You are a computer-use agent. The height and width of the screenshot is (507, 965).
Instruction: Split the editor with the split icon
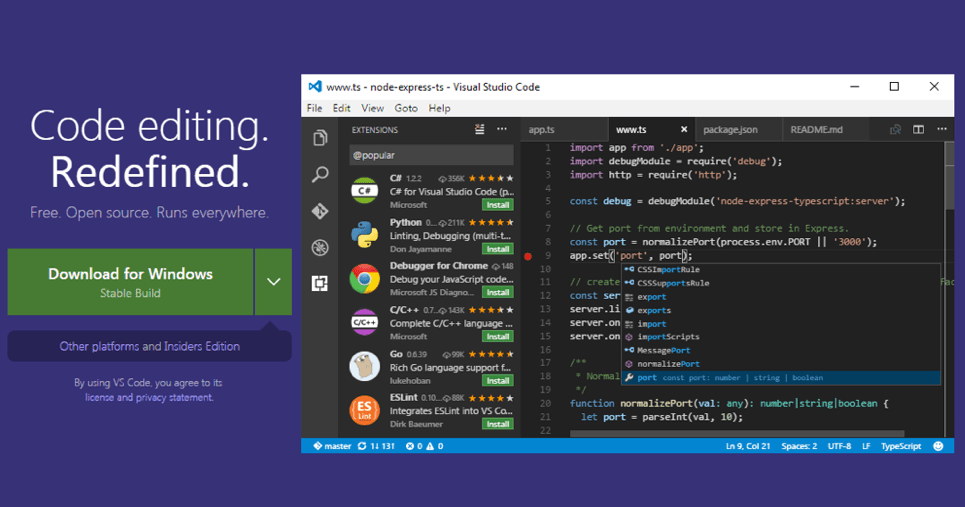tap(918, 129)
